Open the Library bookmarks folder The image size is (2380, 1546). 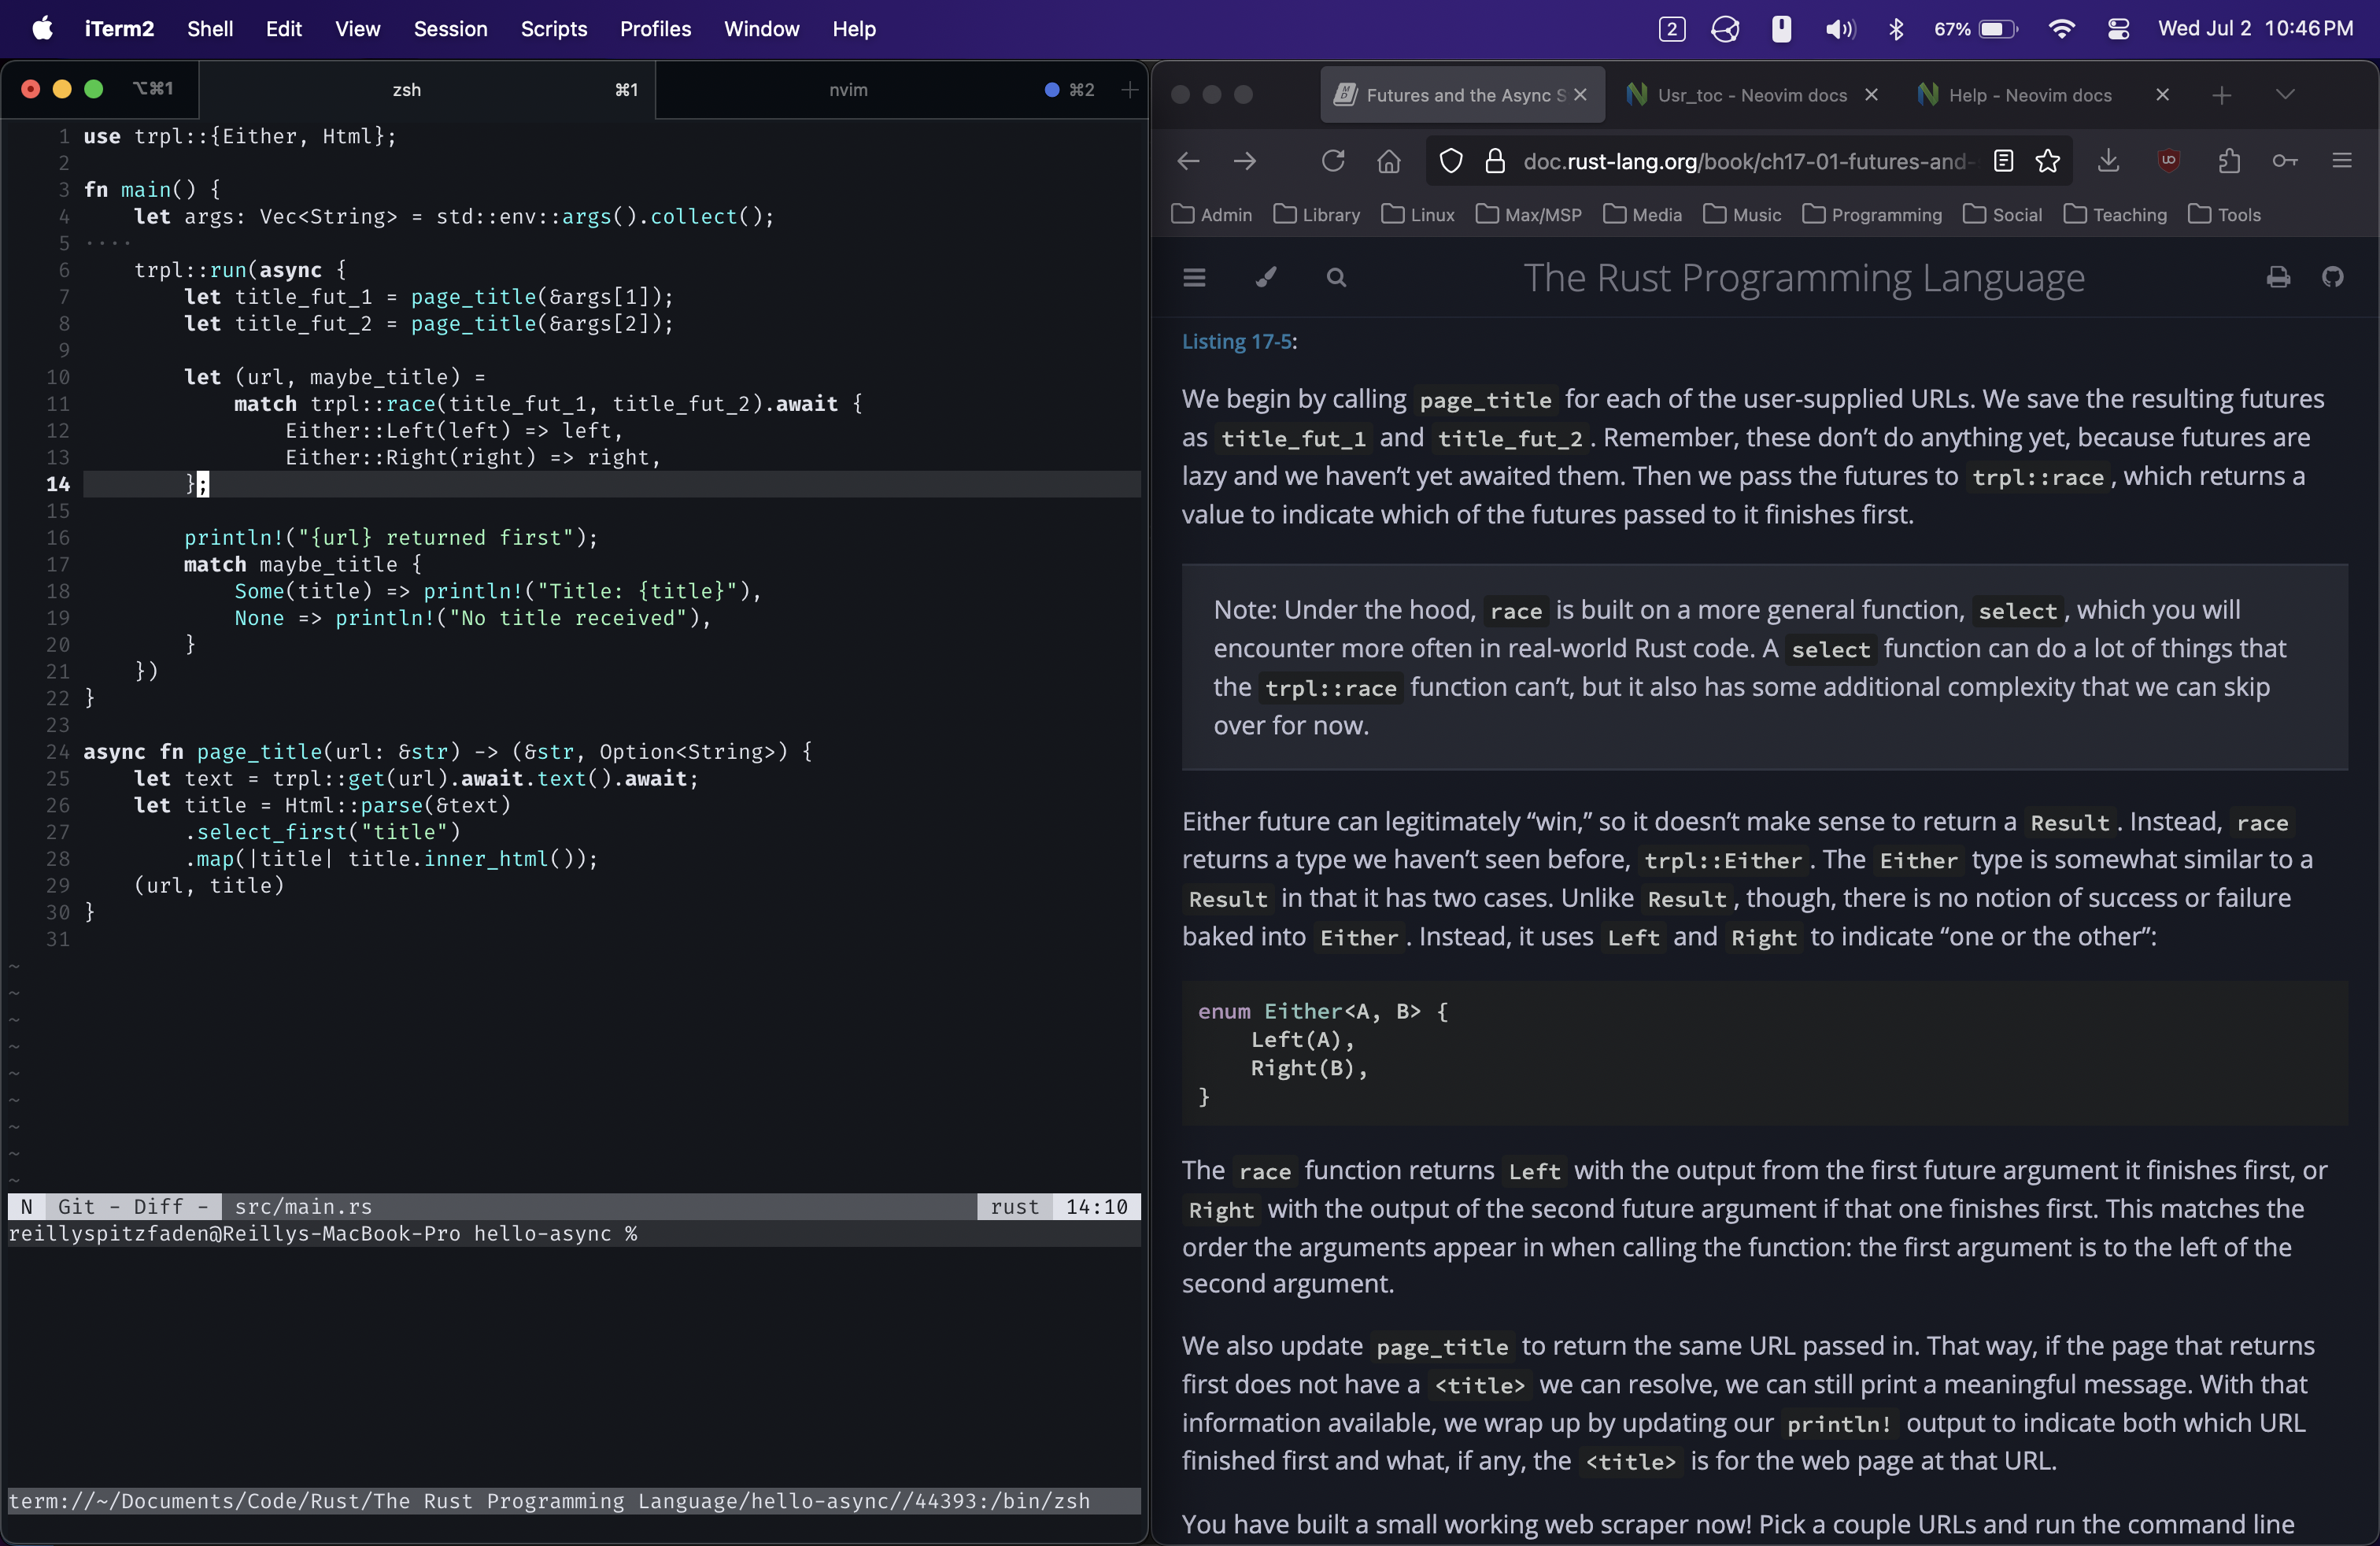1316,215
